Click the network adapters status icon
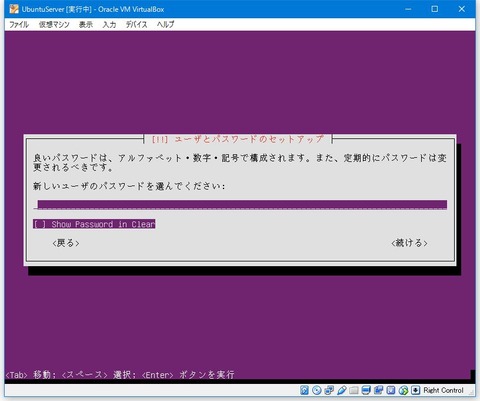 coord(329,390)
